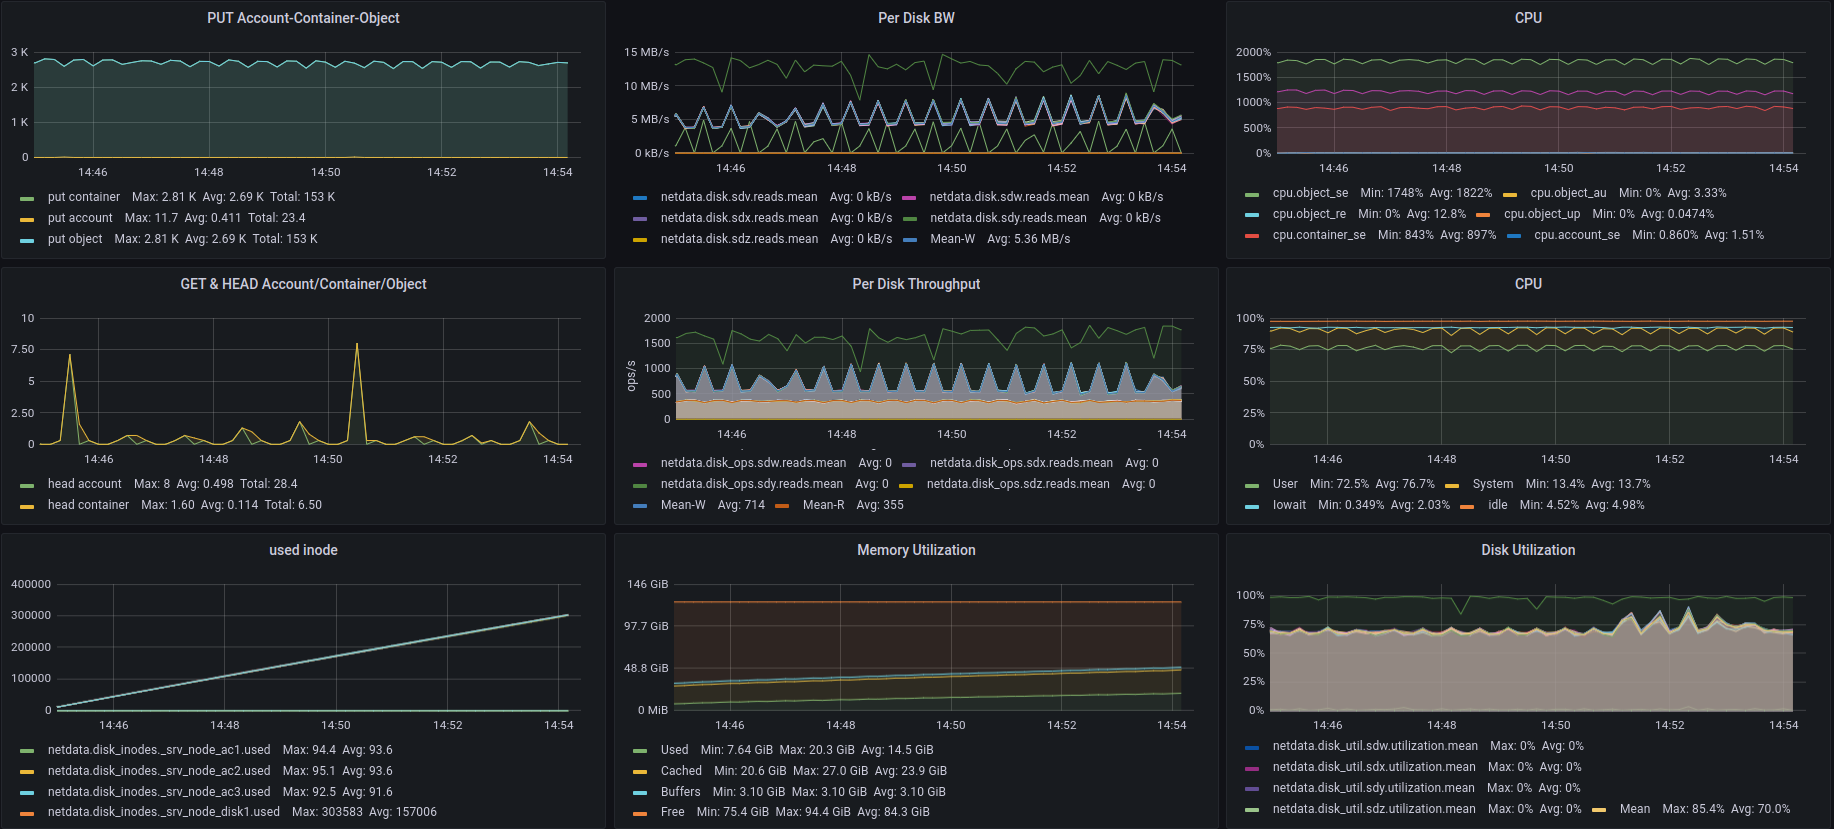
Task: Open the Per Disk BW panel title menu
Action: 915,18
